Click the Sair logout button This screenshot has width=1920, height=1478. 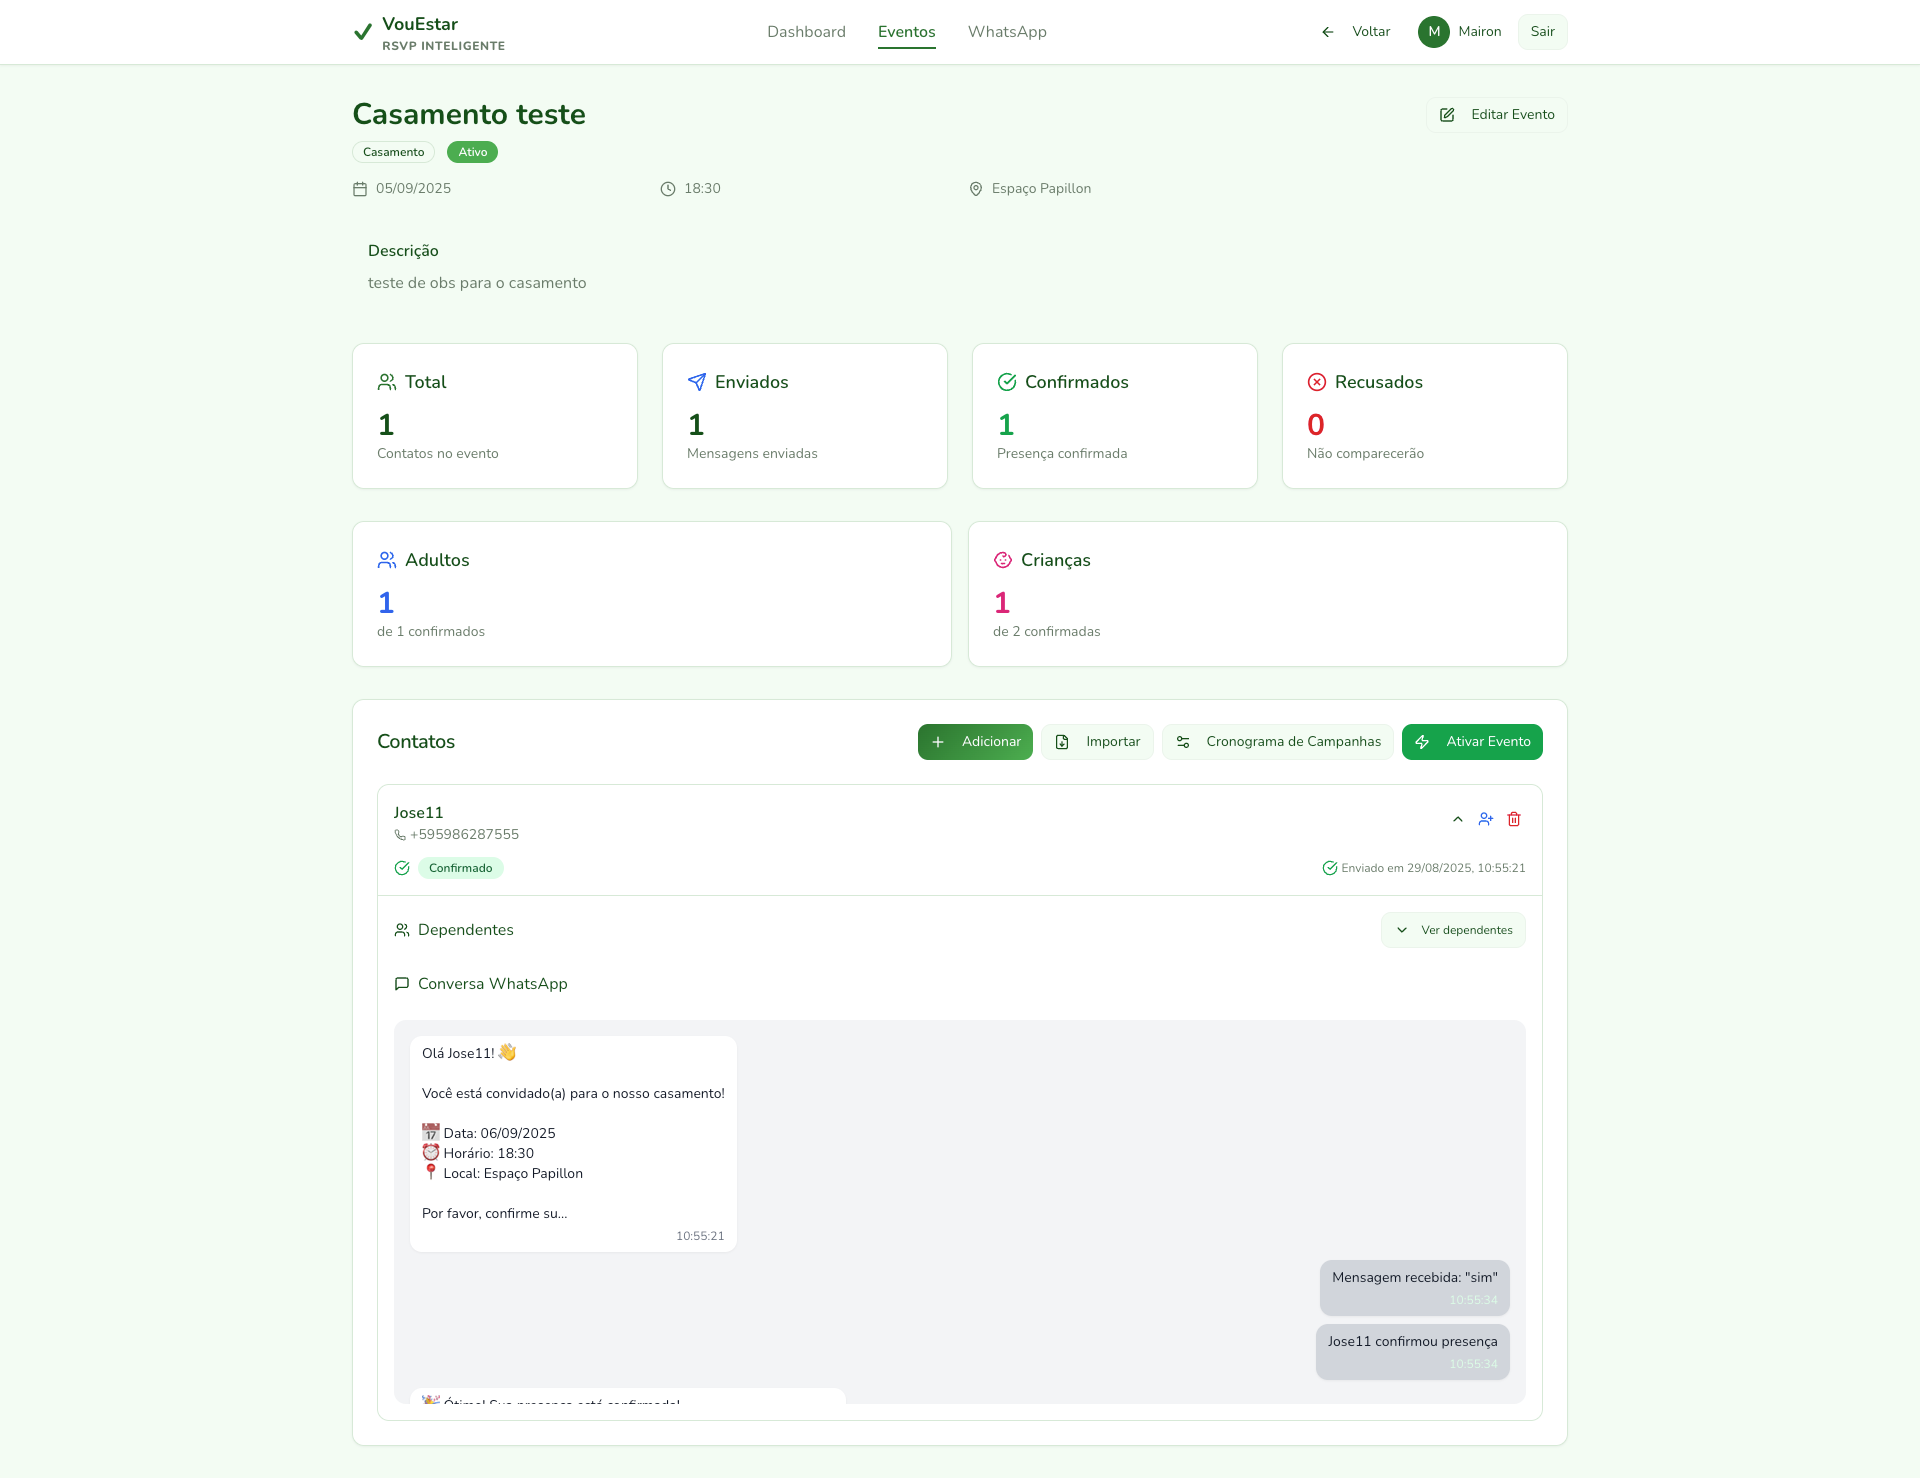[1542, 32]
